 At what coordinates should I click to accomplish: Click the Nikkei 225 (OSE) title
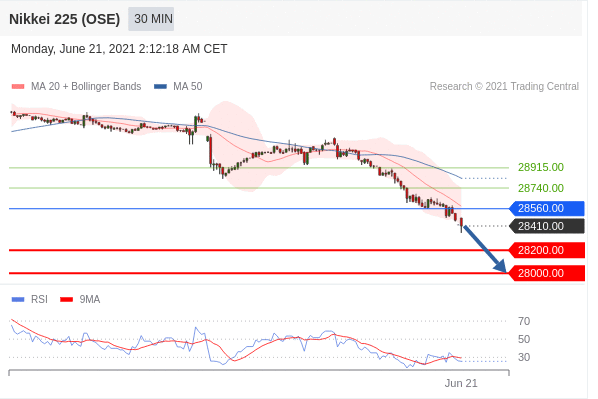coord(64,19)
